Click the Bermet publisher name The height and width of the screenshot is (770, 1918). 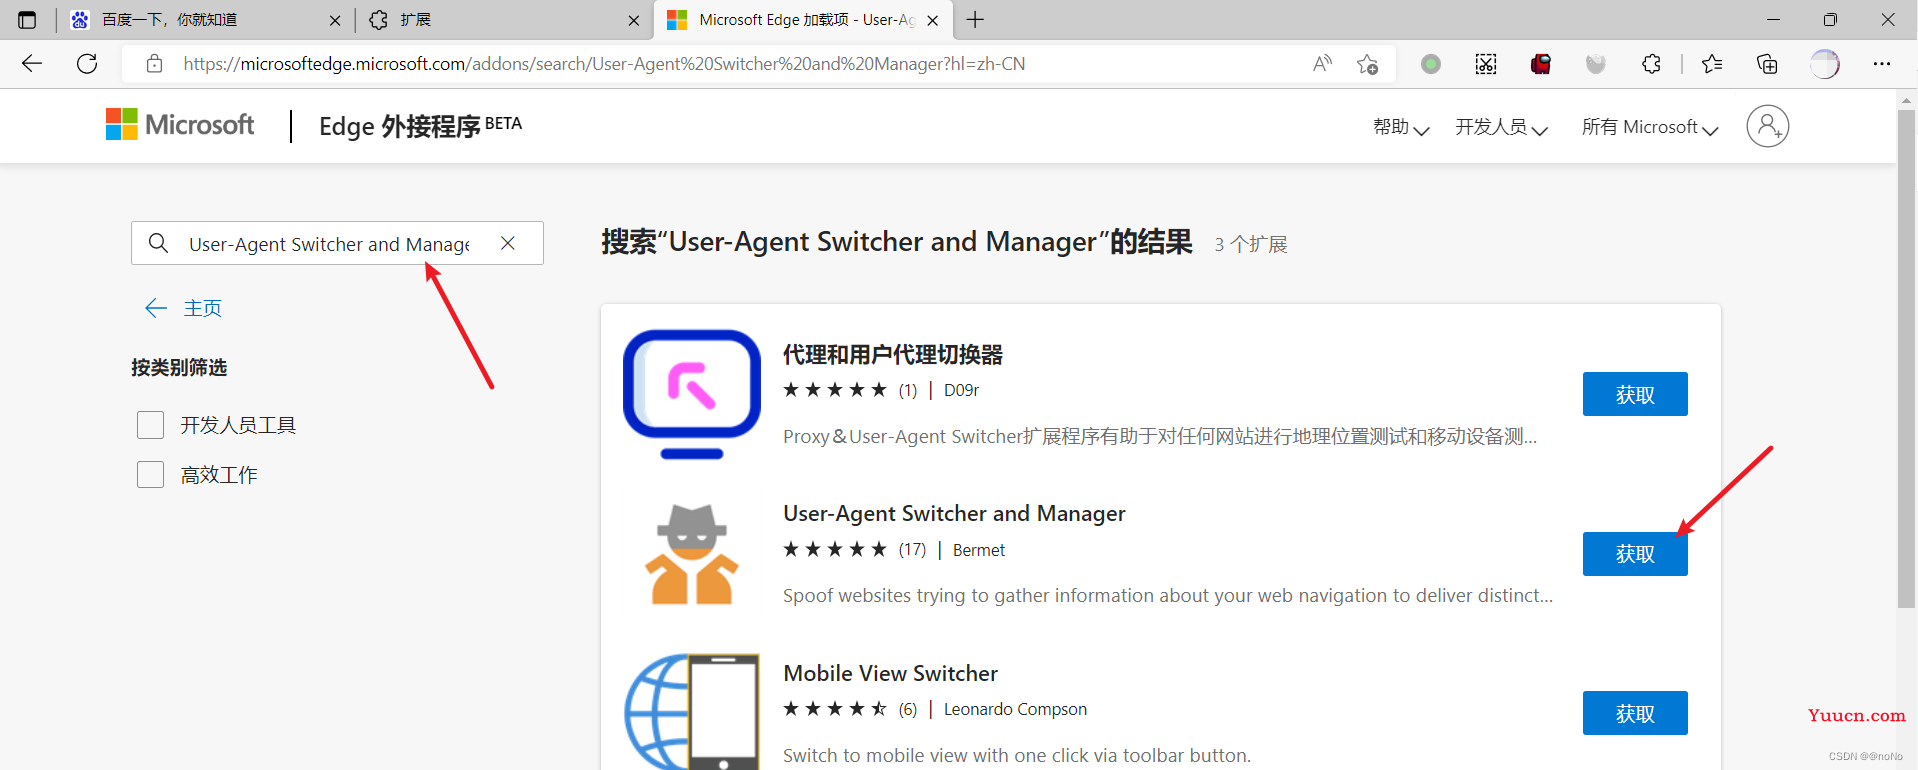click(979, 550)
